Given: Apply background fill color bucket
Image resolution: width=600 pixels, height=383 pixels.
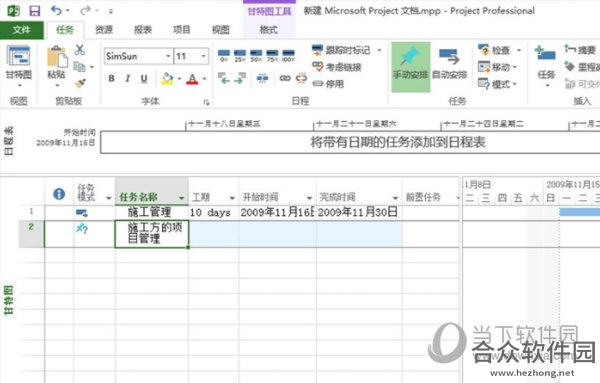Looking at the screenshot, I should [x=167, y=78].
